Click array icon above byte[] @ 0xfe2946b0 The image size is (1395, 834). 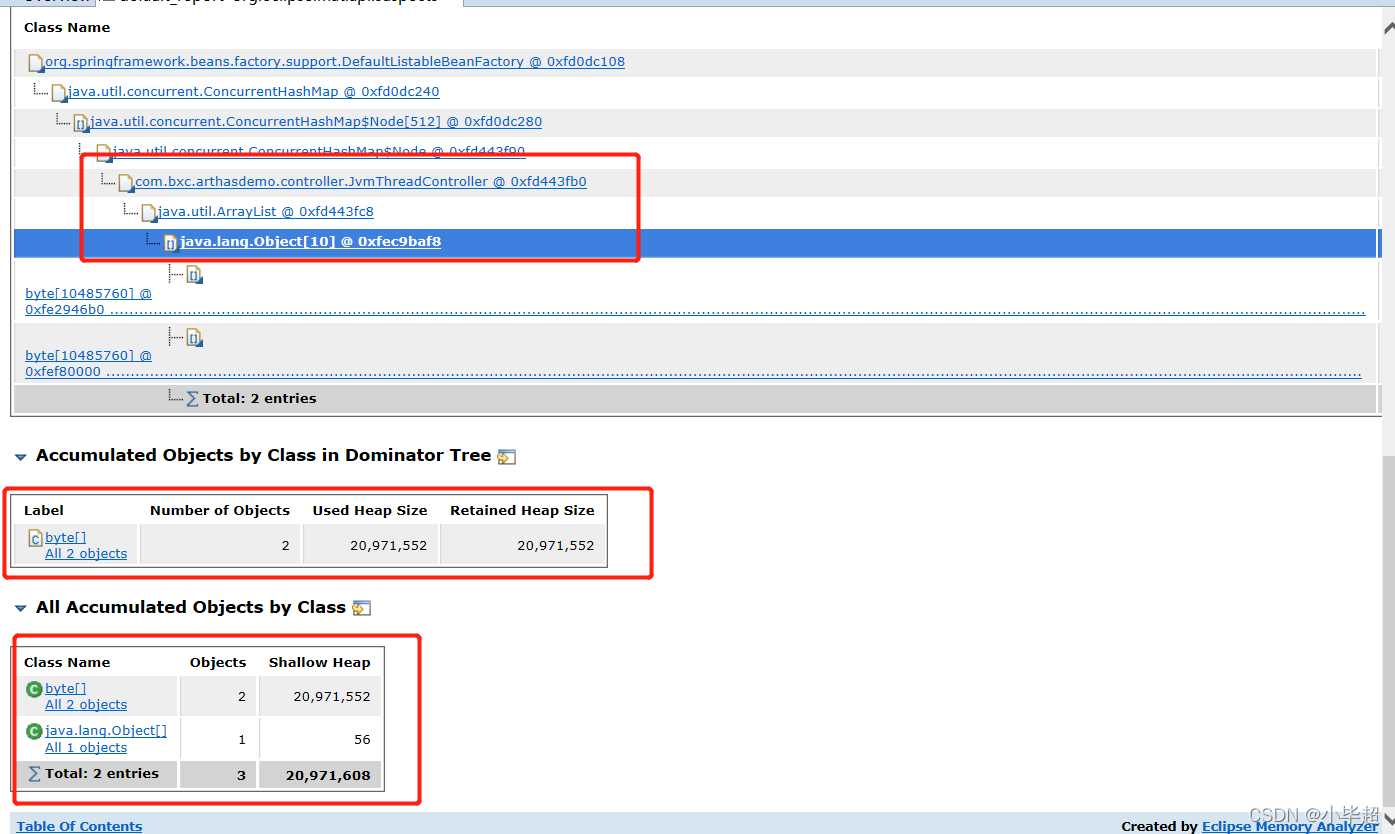point(195,275)
